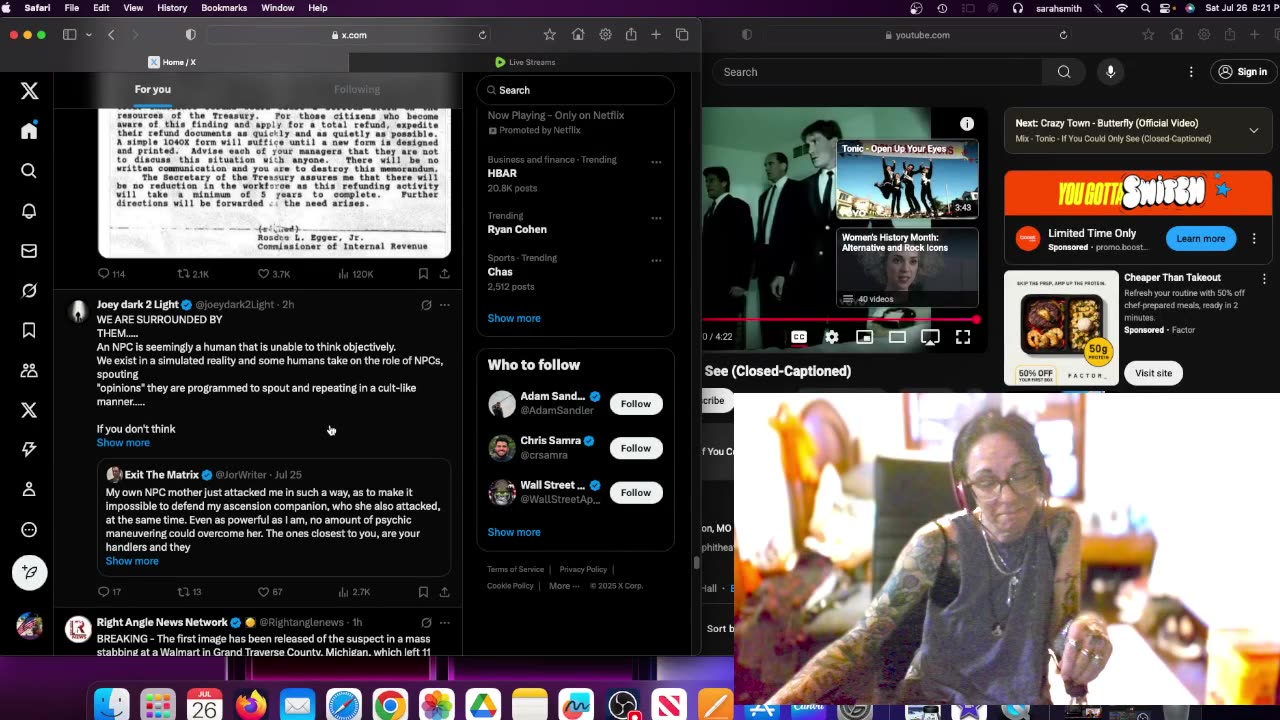1280x720 pixels.
Task: Click YouTube search magnifier button
Action: click(1064, 72)
